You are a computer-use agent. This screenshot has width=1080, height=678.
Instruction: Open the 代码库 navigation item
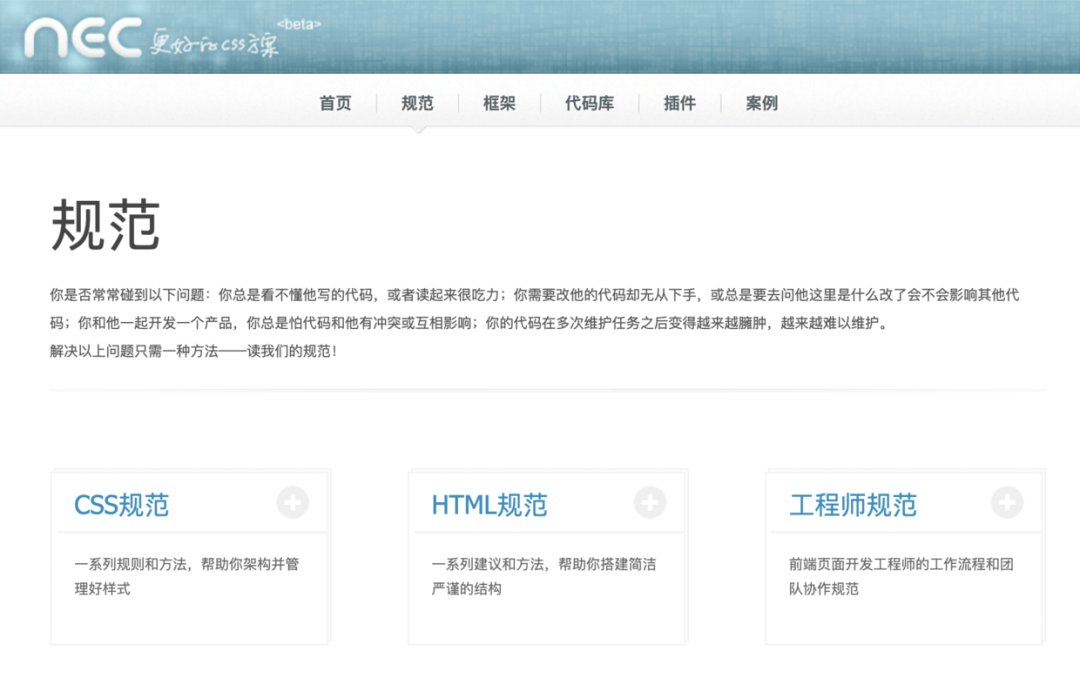(590, 103)
